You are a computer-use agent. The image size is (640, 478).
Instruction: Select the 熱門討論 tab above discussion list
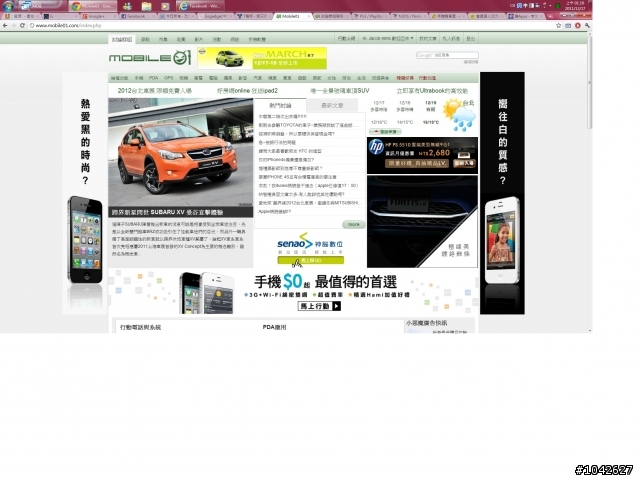coord(280,105)
